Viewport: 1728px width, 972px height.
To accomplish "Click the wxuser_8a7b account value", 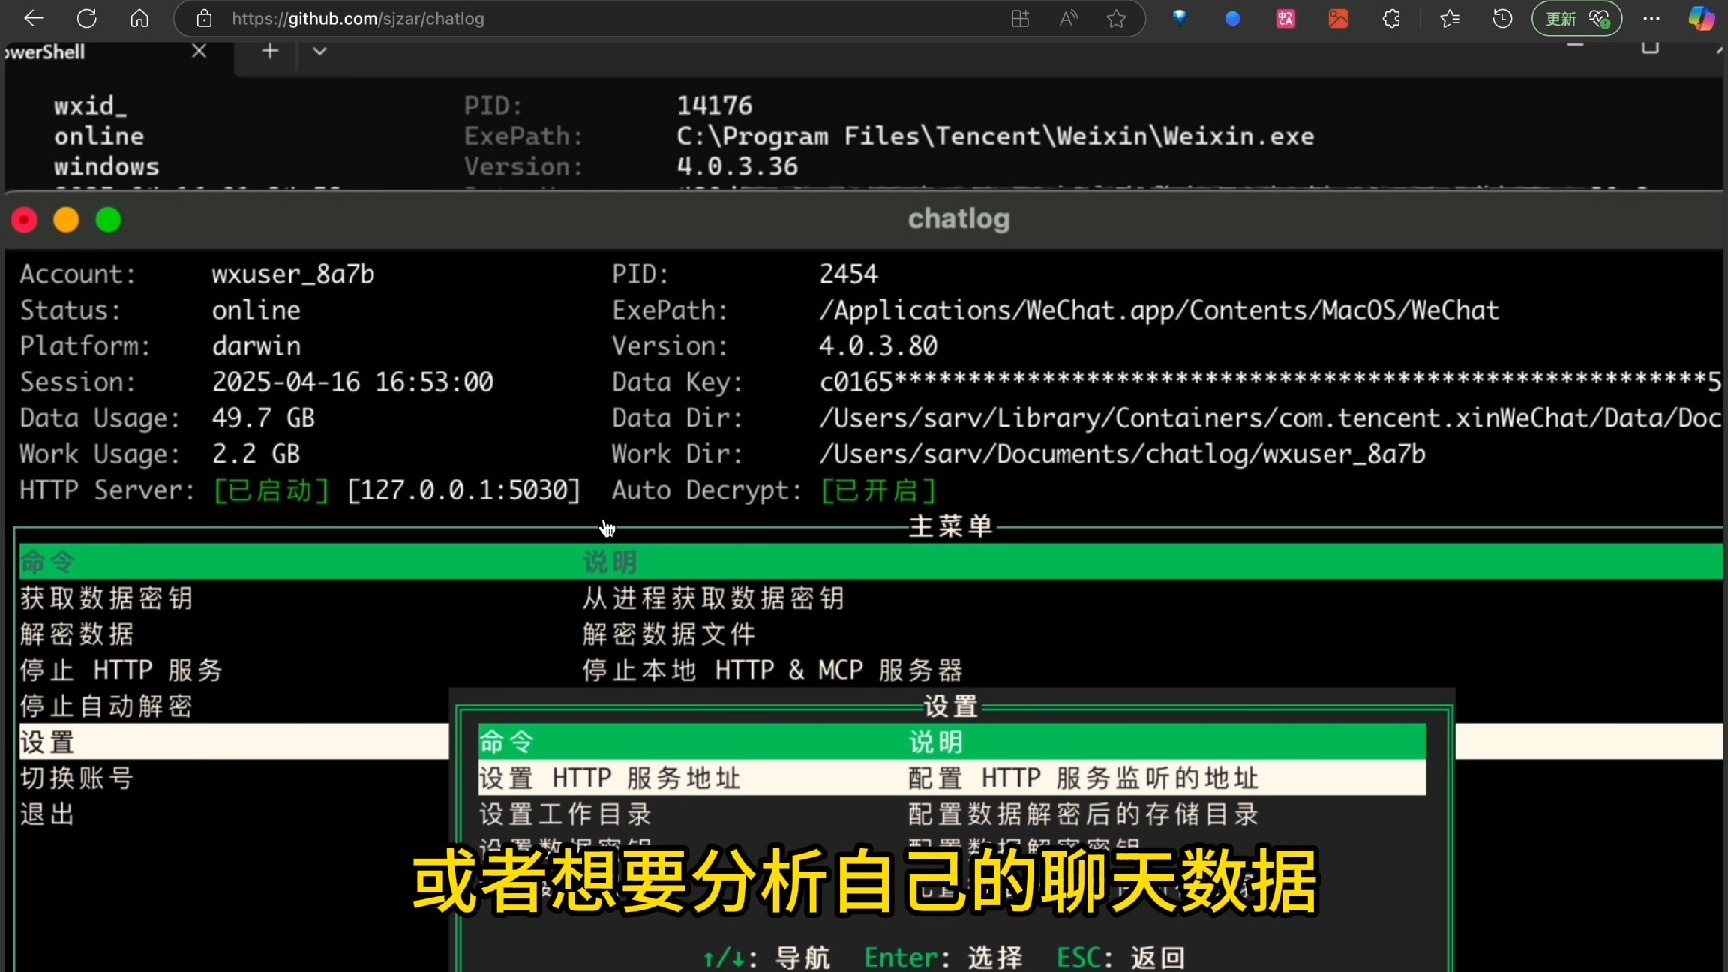I will 293,274.
